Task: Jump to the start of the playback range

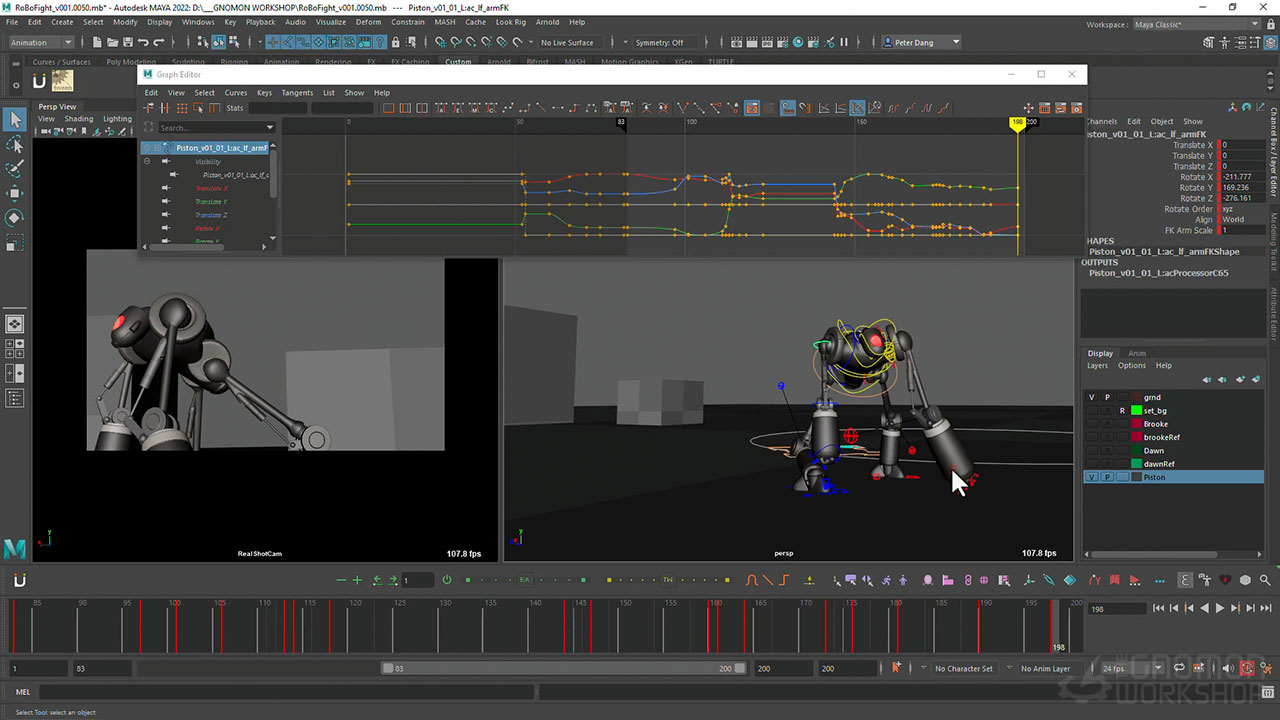Action: pos(1159,608)
